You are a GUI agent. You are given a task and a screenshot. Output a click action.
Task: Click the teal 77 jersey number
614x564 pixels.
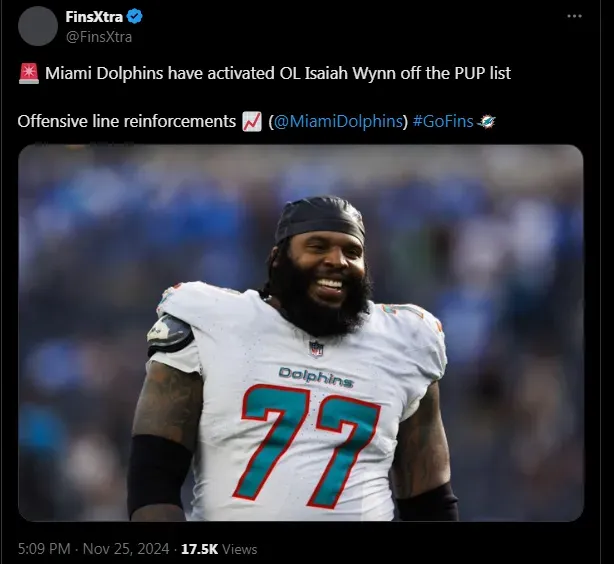click(309, 445)
